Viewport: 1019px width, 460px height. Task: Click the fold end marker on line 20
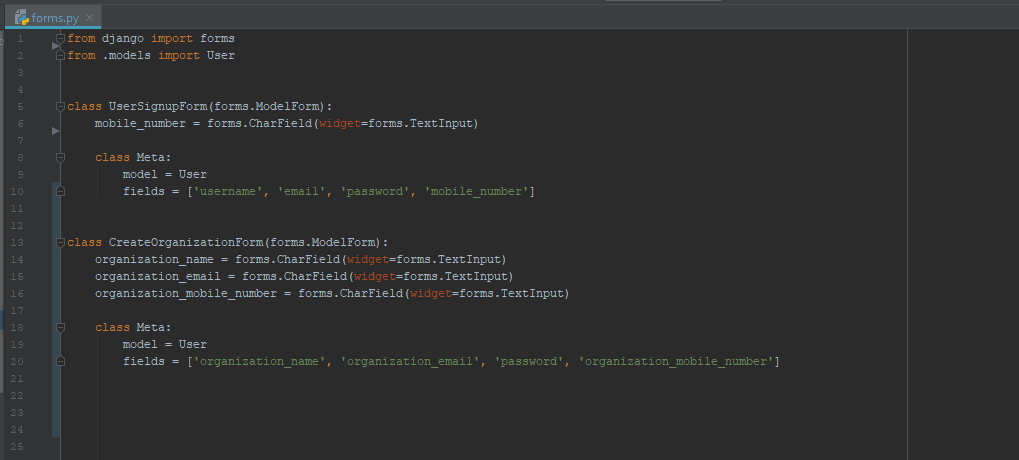60,361
